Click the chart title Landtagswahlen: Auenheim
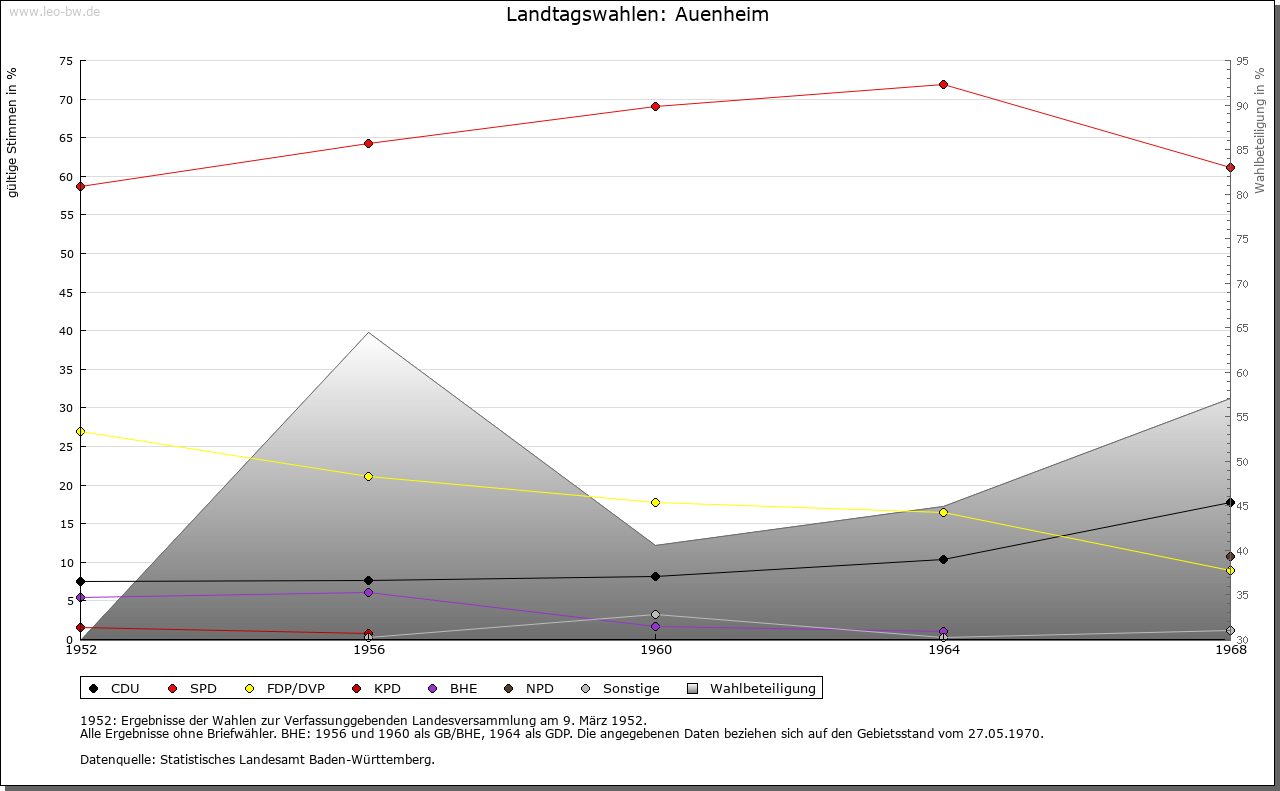This screenshot has width=1280, height=791. (x=637, y=14)
